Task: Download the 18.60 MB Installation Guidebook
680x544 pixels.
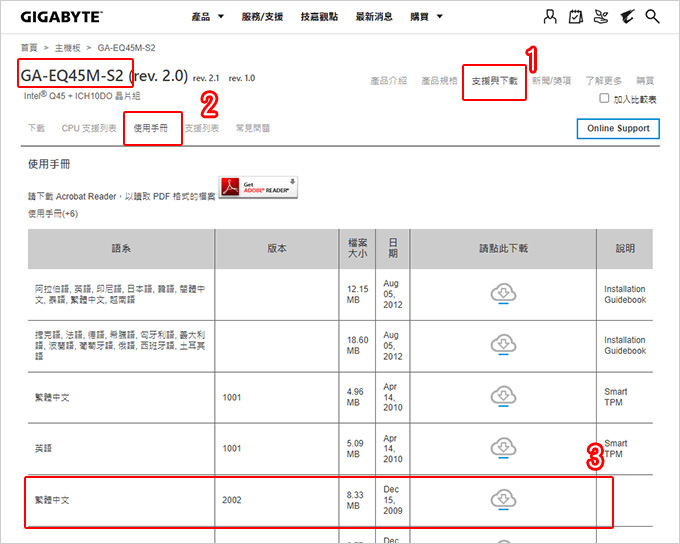Action: (x=503, y=345)
